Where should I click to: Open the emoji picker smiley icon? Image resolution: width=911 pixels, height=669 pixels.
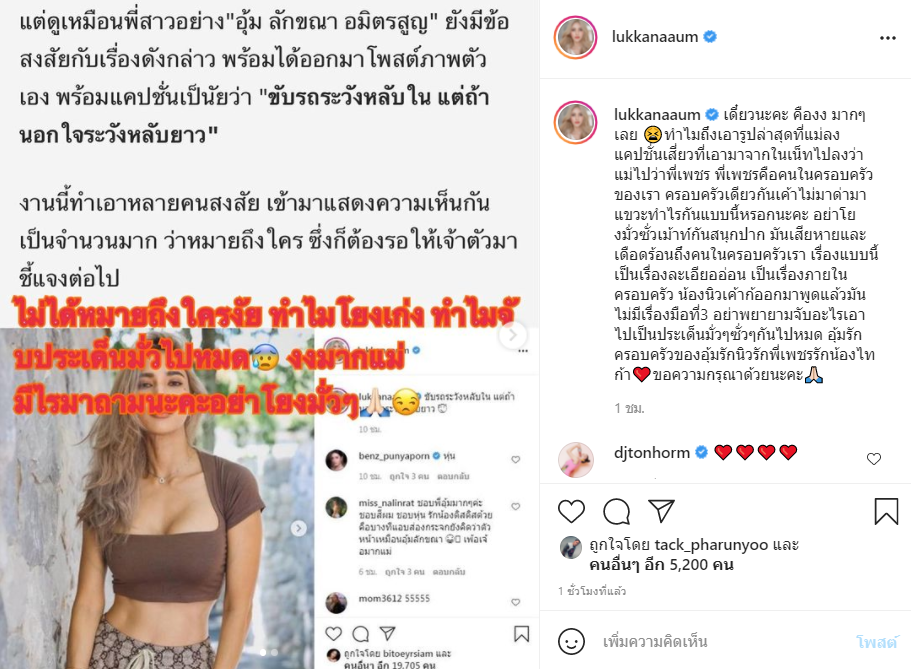571,642
